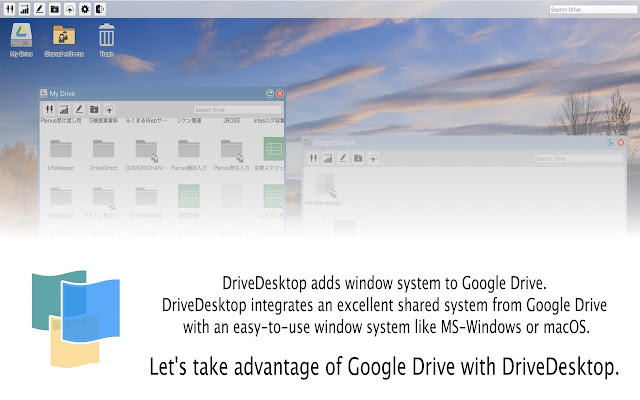The image size is (640, 400).
Task: Focus Search Drive field inside My Drive window
Action: [238, 110]
